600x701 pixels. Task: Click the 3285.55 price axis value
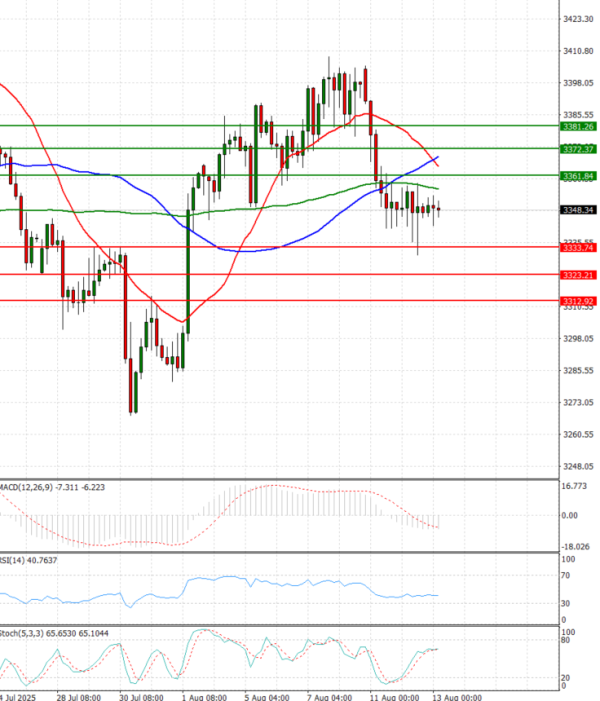pyautogui.click(x=578, y=370)
